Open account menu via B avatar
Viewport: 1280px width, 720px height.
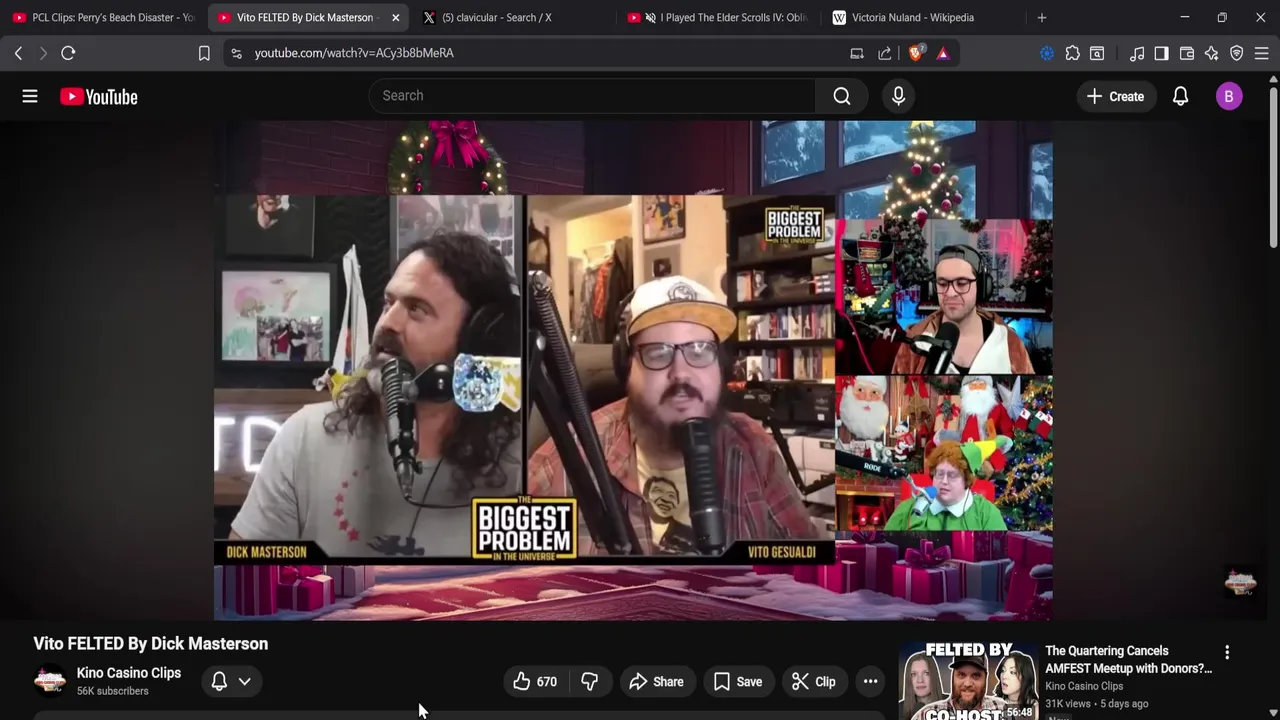[1229, 96]
